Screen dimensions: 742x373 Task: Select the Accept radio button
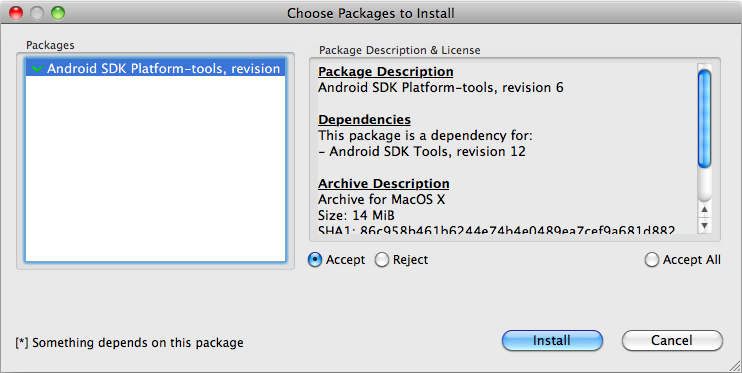point(315,259)
